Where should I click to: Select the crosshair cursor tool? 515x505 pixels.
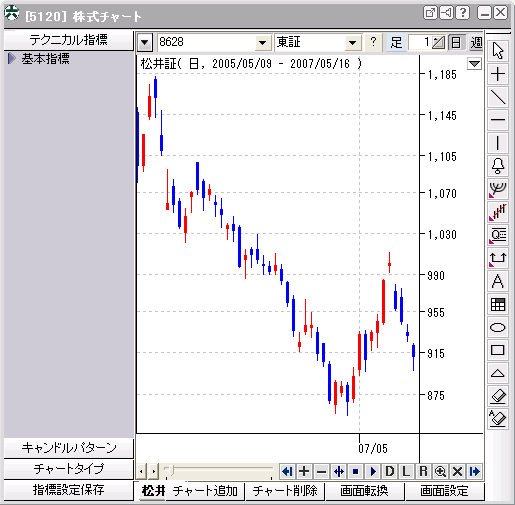coord(498,74)
